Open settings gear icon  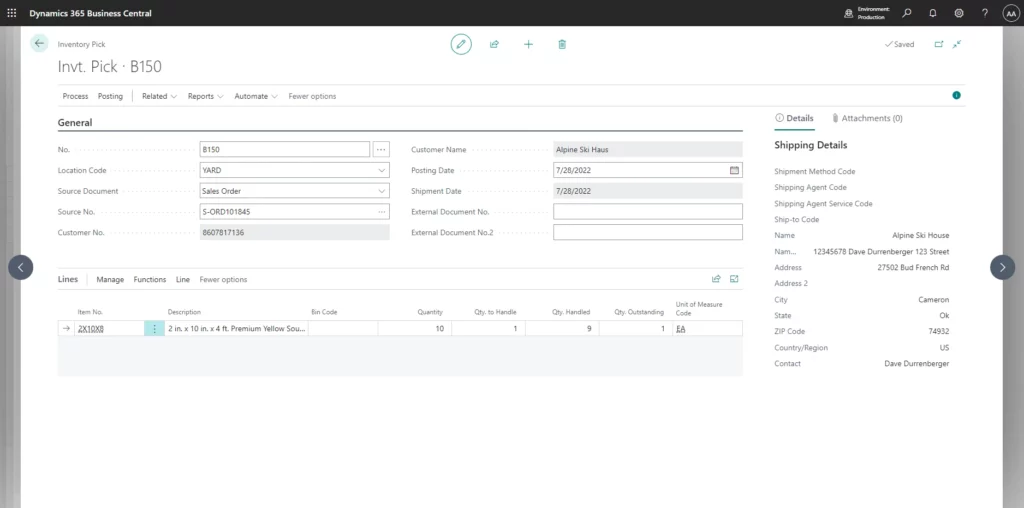point(959,13)
